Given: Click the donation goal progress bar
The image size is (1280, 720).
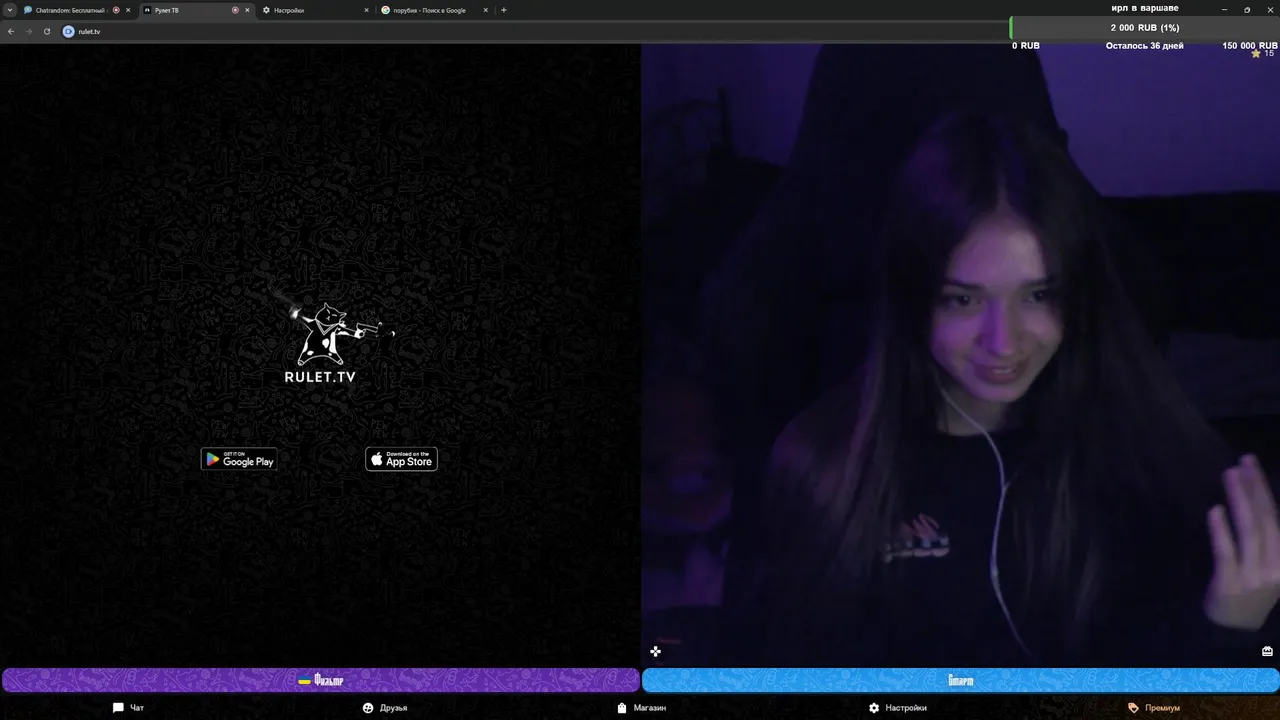Looking at the screenshot, I should click(1144, 28).
